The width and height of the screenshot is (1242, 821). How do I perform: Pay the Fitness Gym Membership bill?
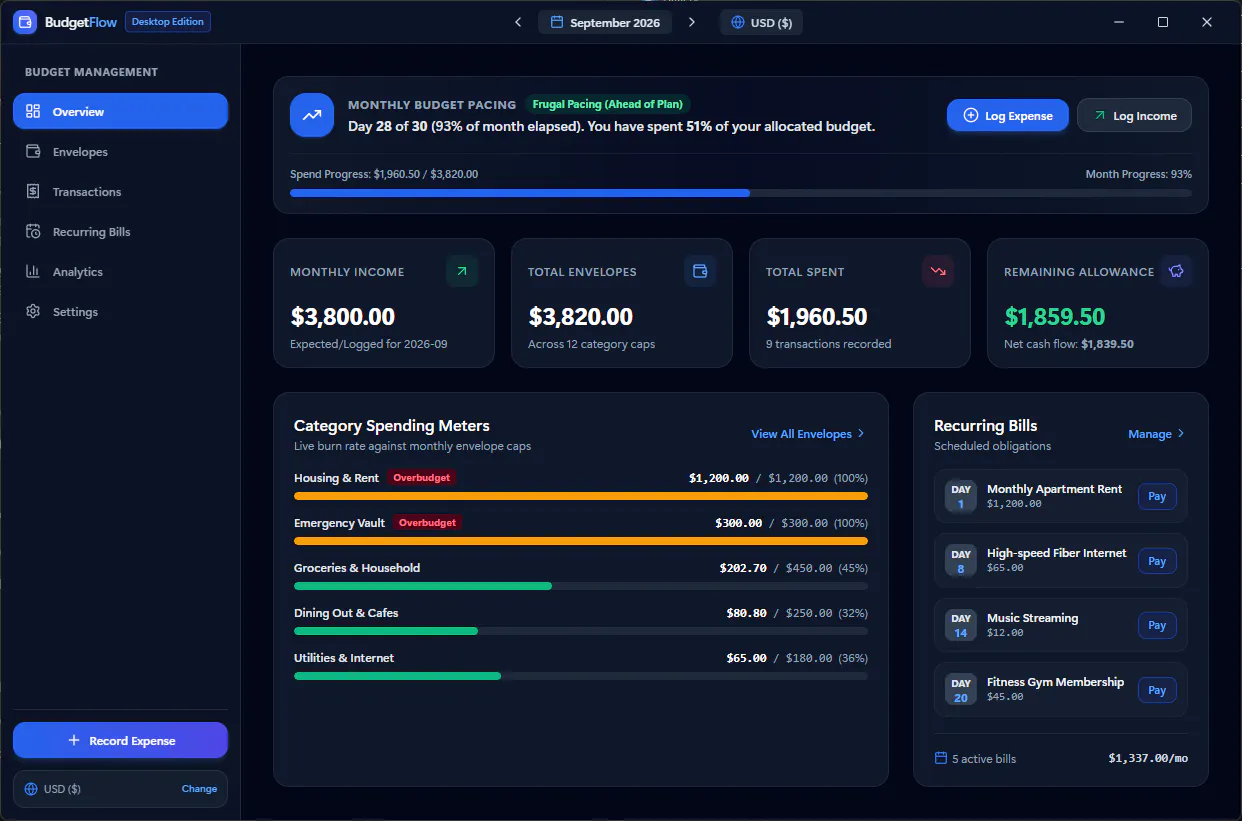[1157, 690]
